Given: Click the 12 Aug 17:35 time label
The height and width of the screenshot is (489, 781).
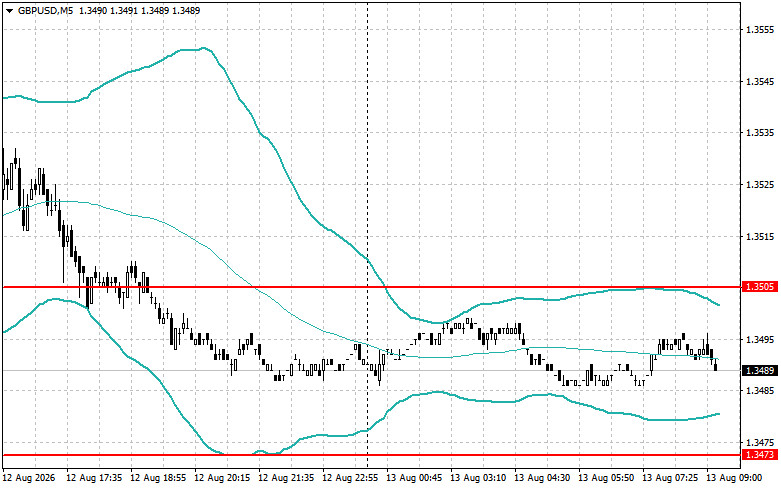Looking at the screenshot, I should click(x=94, y=478).
